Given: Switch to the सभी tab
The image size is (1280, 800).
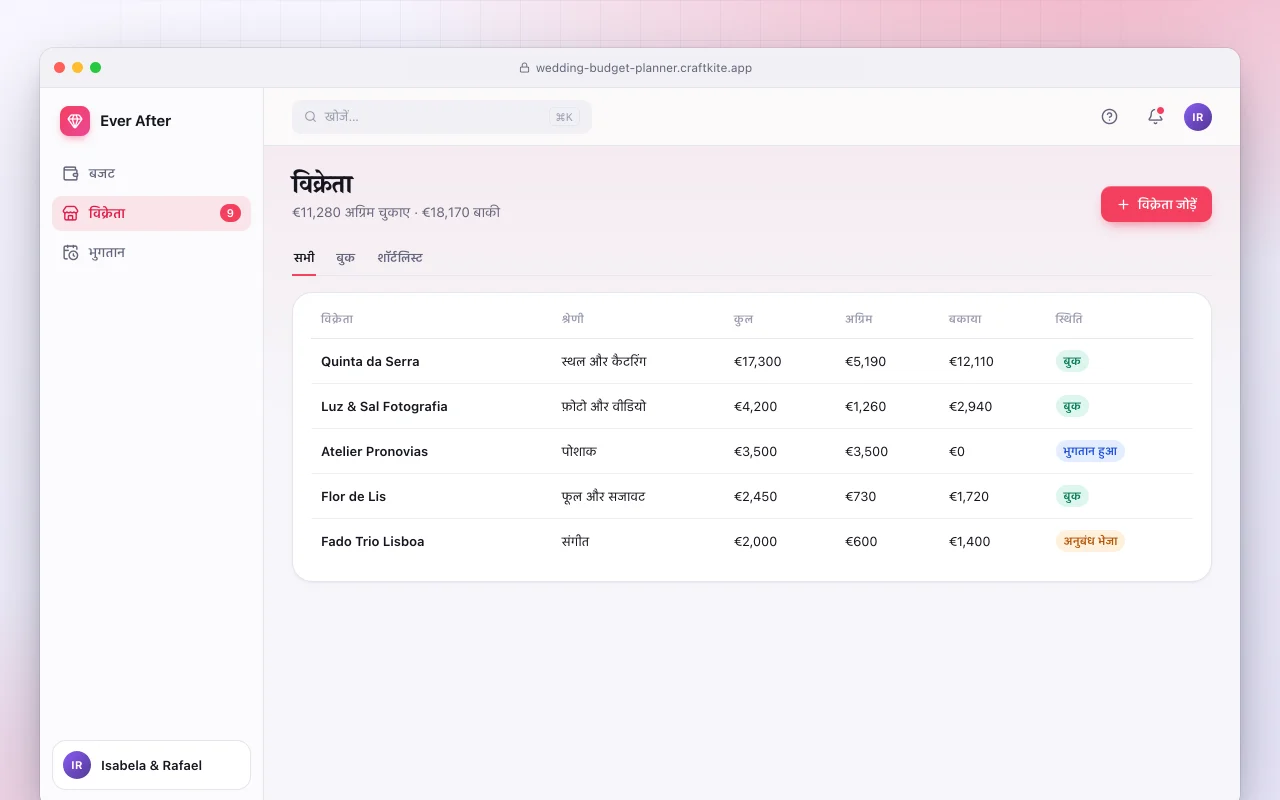Looking at the screenshot, I should click(304, 258).
